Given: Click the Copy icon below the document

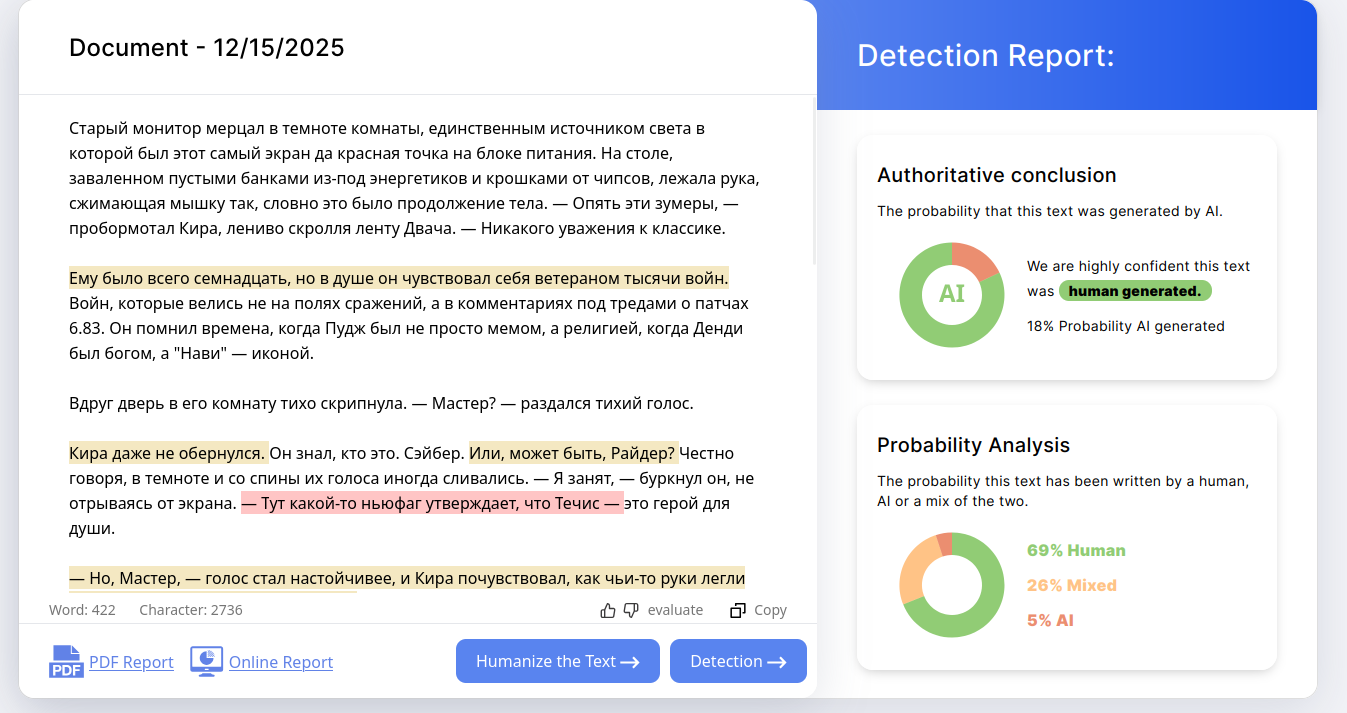Looking at the screenshot, I should pos(739,610).
